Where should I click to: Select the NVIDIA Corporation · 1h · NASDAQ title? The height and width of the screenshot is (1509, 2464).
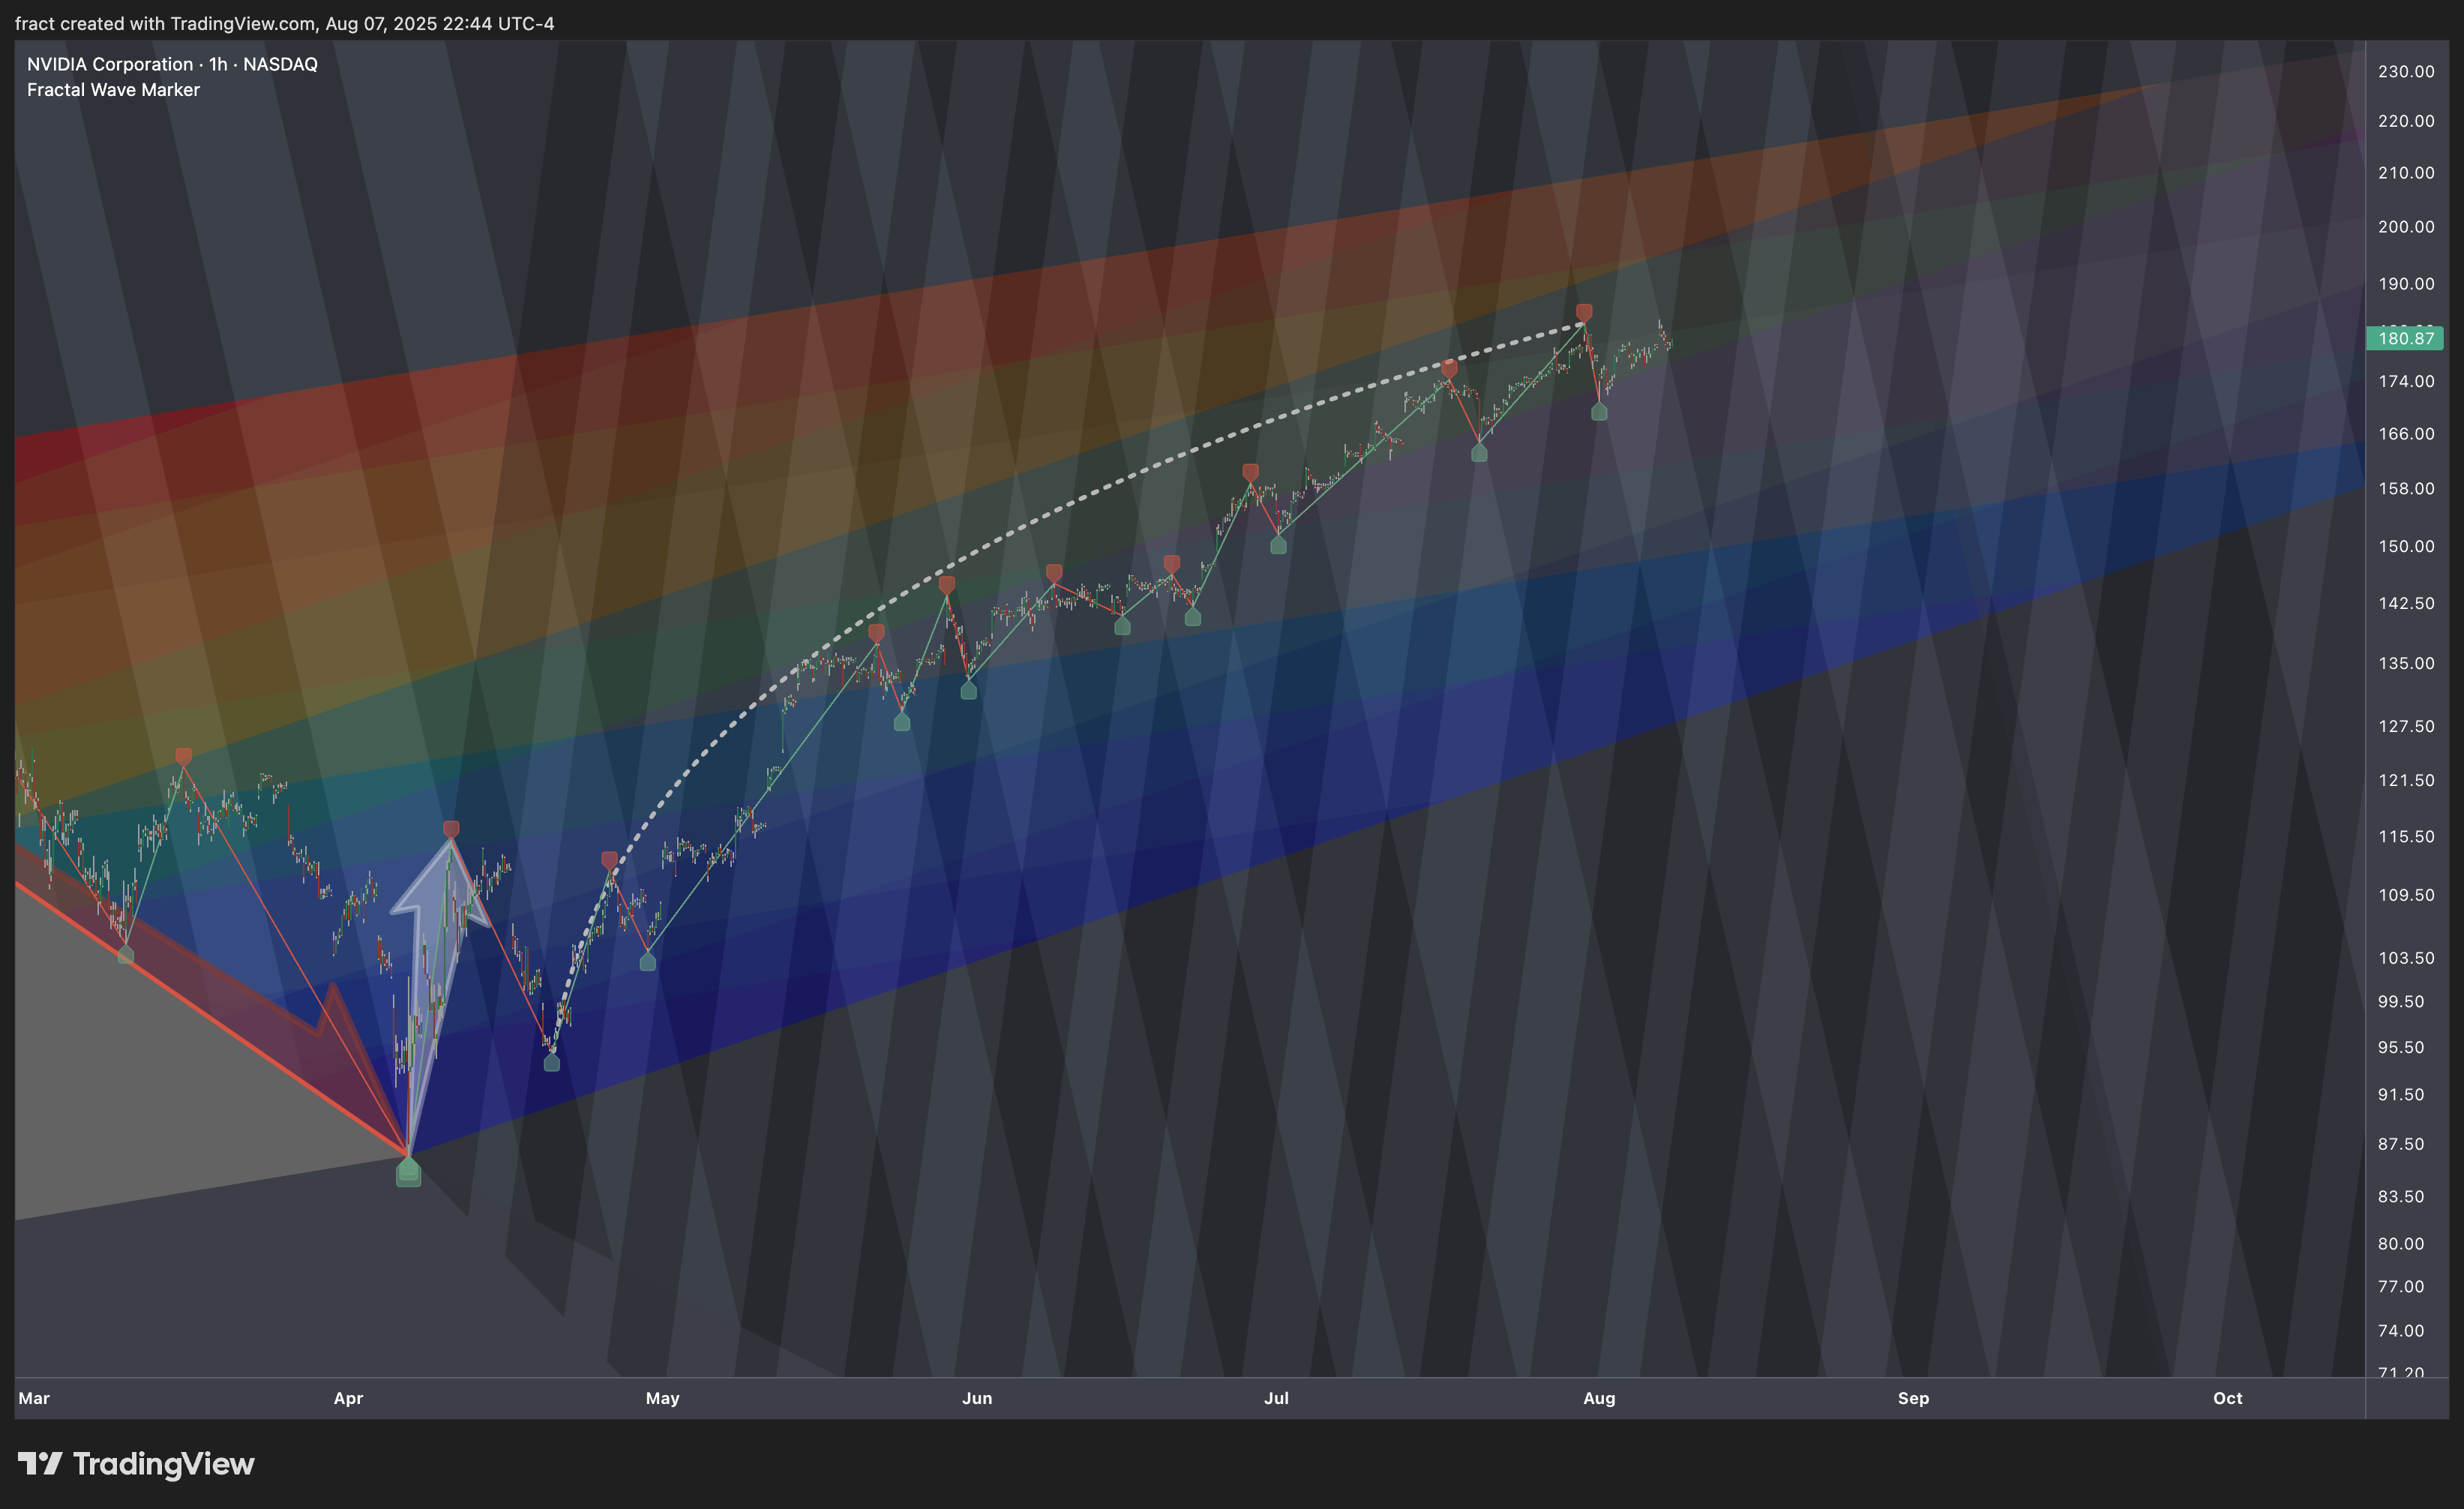tap(172, 64)
